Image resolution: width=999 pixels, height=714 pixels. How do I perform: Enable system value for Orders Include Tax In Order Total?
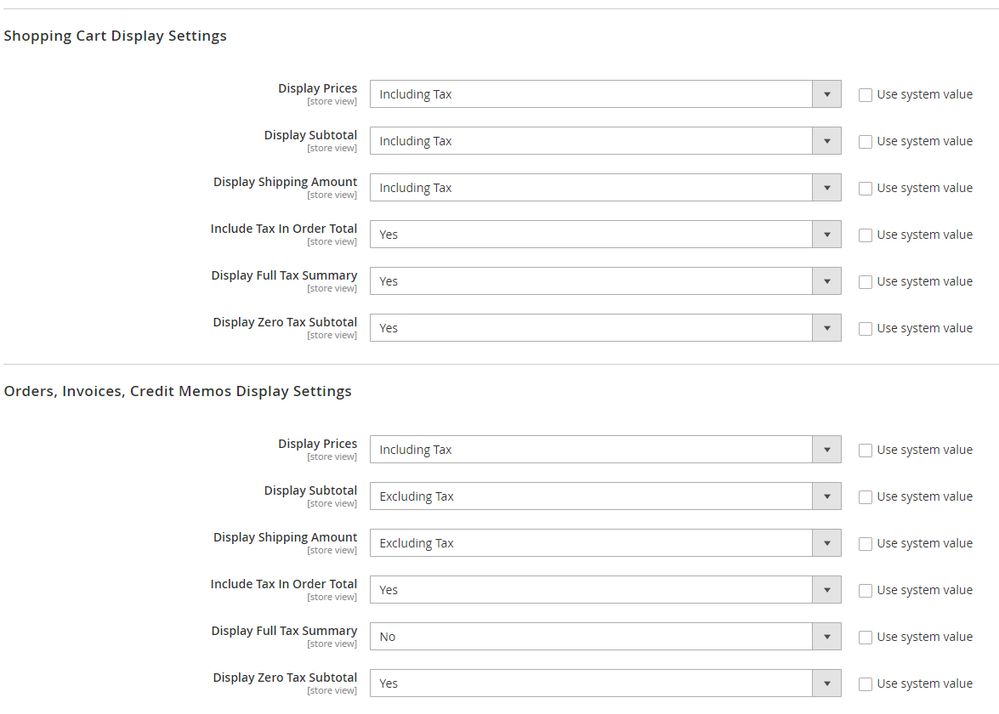tap(865, 591)
